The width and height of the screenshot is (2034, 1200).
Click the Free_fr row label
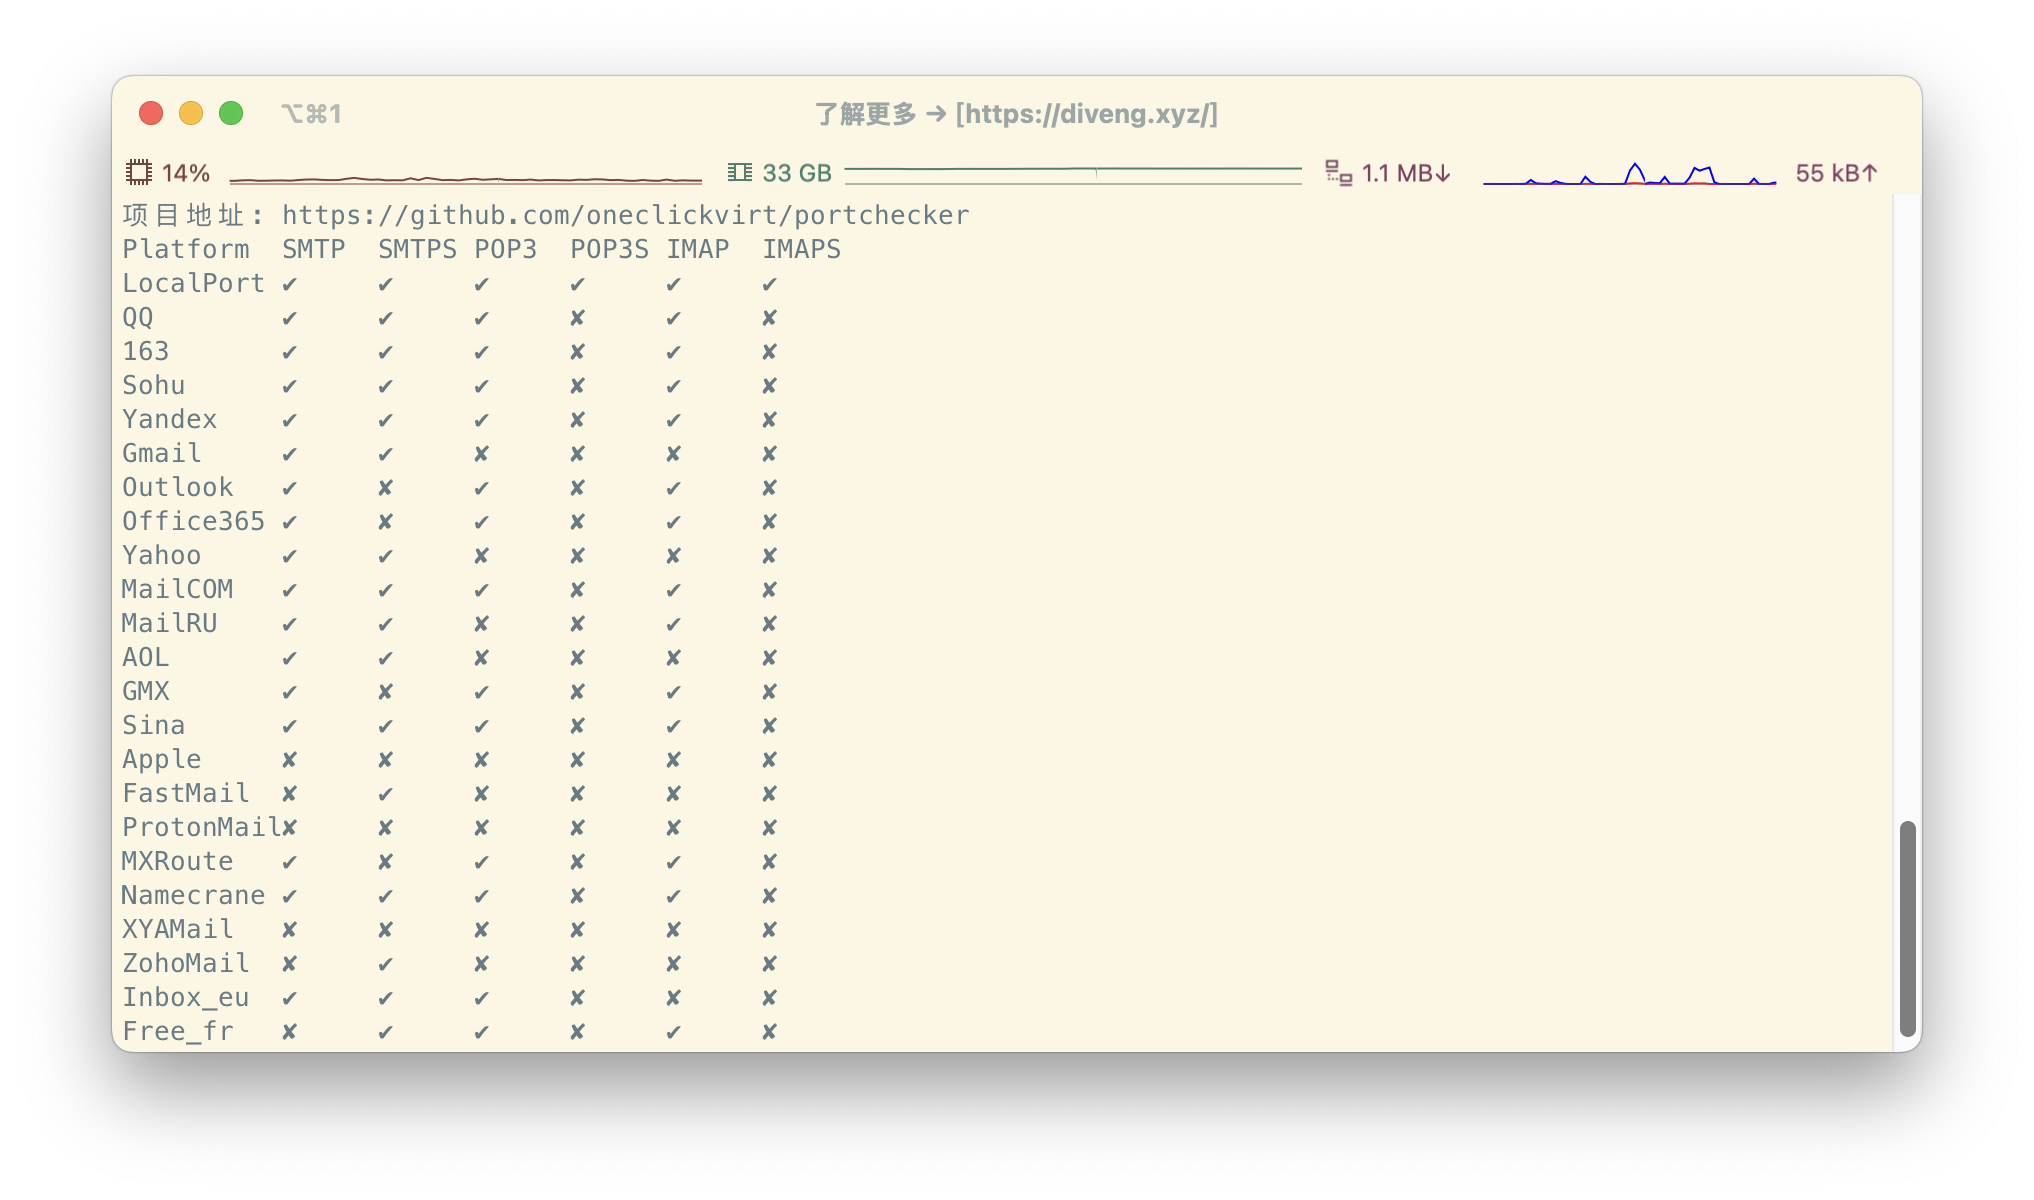pyautogui.click(x=178, y=1031)
